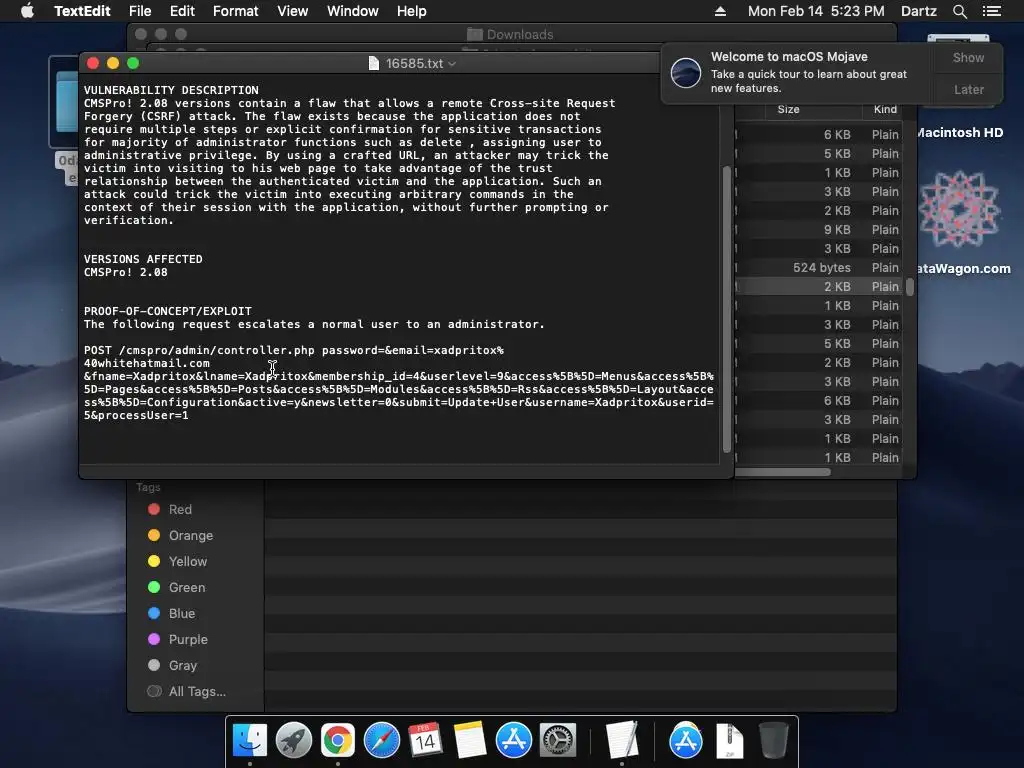Minimize the 16585.txt window with yellow button
1024x768 pixels.
point(113,63)
